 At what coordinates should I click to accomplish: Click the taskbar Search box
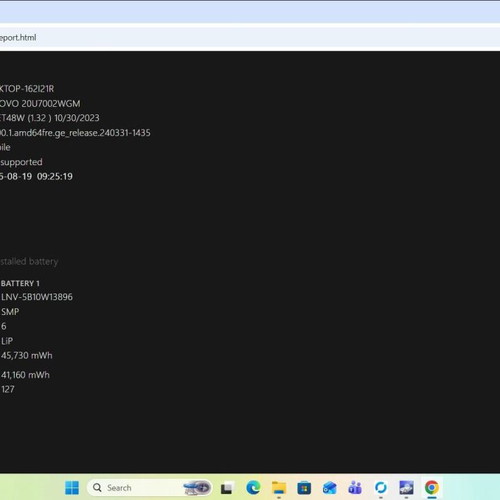(149, 488)
